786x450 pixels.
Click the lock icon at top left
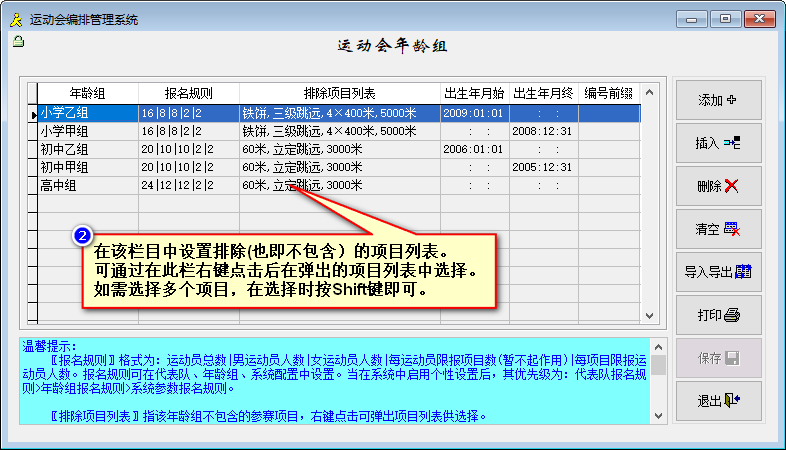17,41
